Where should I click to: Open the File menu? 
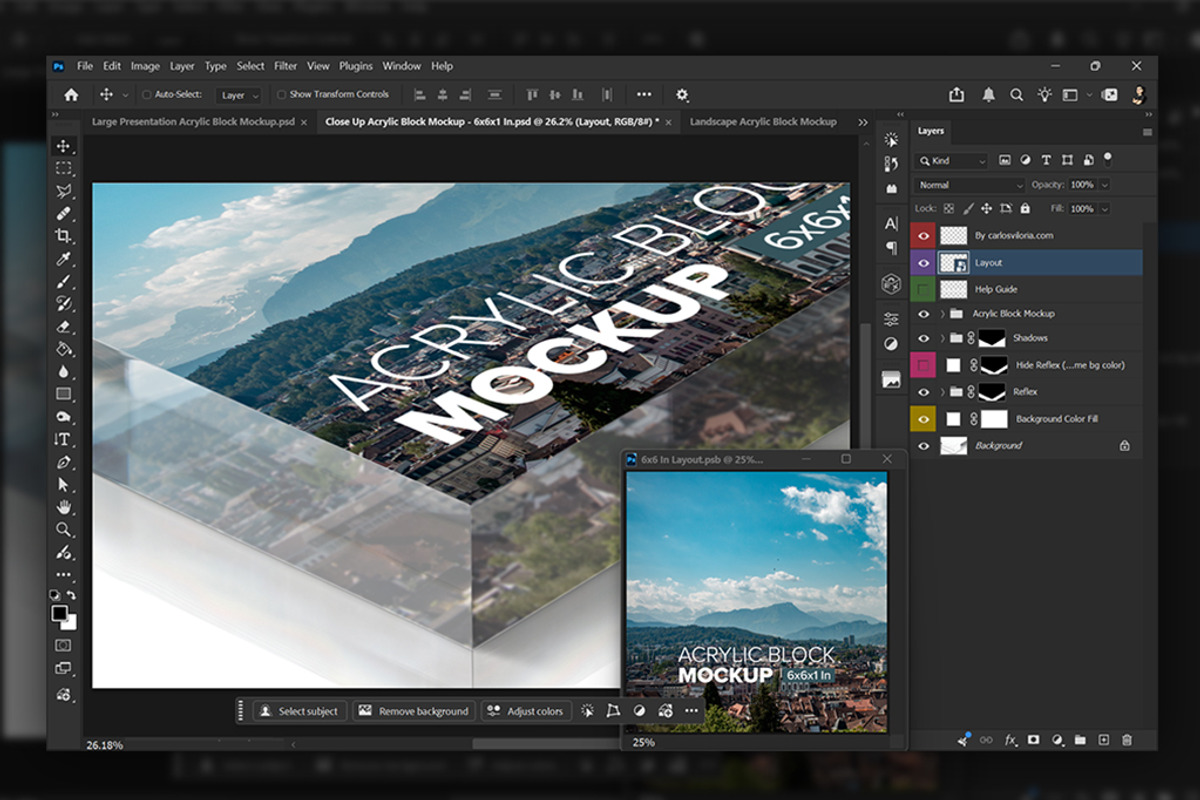click(x=85, y=66)
